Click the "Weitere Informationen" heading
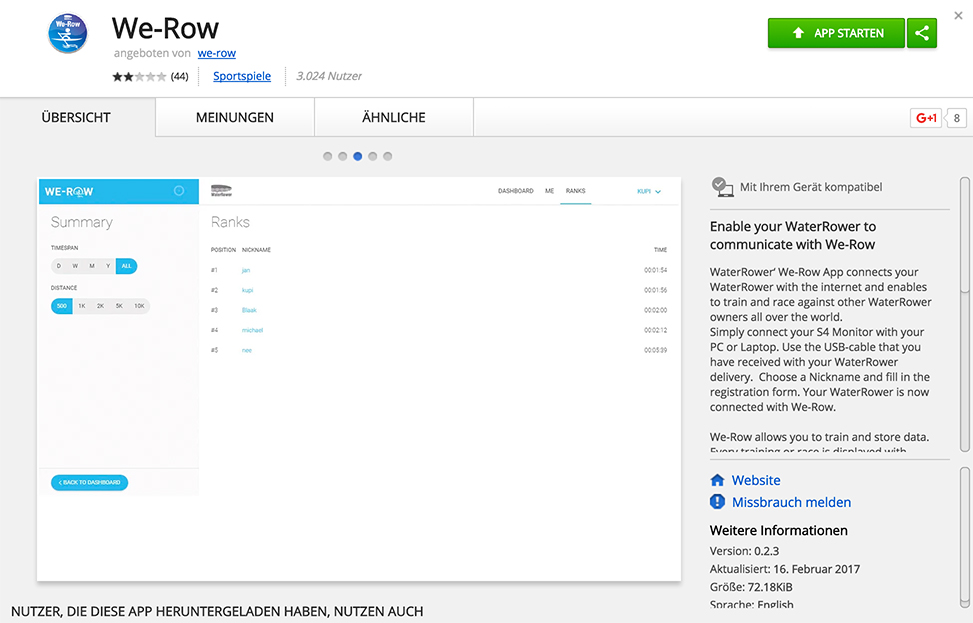The width and height of the screenshot is (973, 623). pos(779,531)
